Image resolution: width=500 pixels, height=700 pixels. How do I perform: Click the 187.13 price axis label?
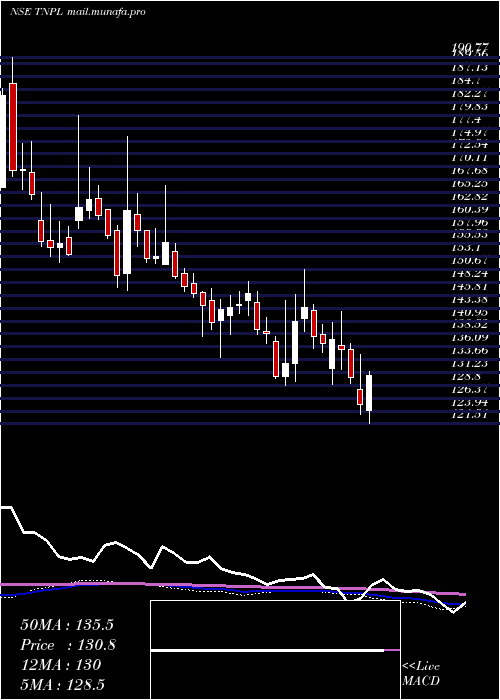469,67
